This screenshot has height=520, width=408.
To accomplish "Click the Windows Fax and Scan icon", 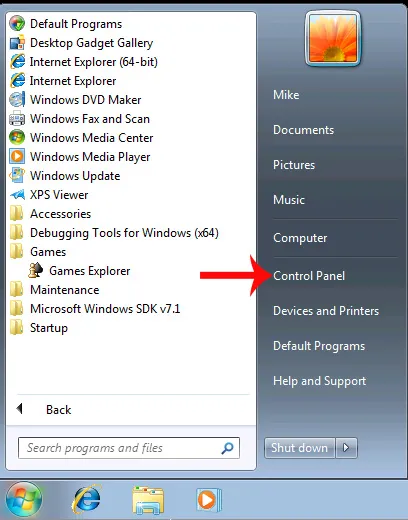I will [x=17, y=119].
